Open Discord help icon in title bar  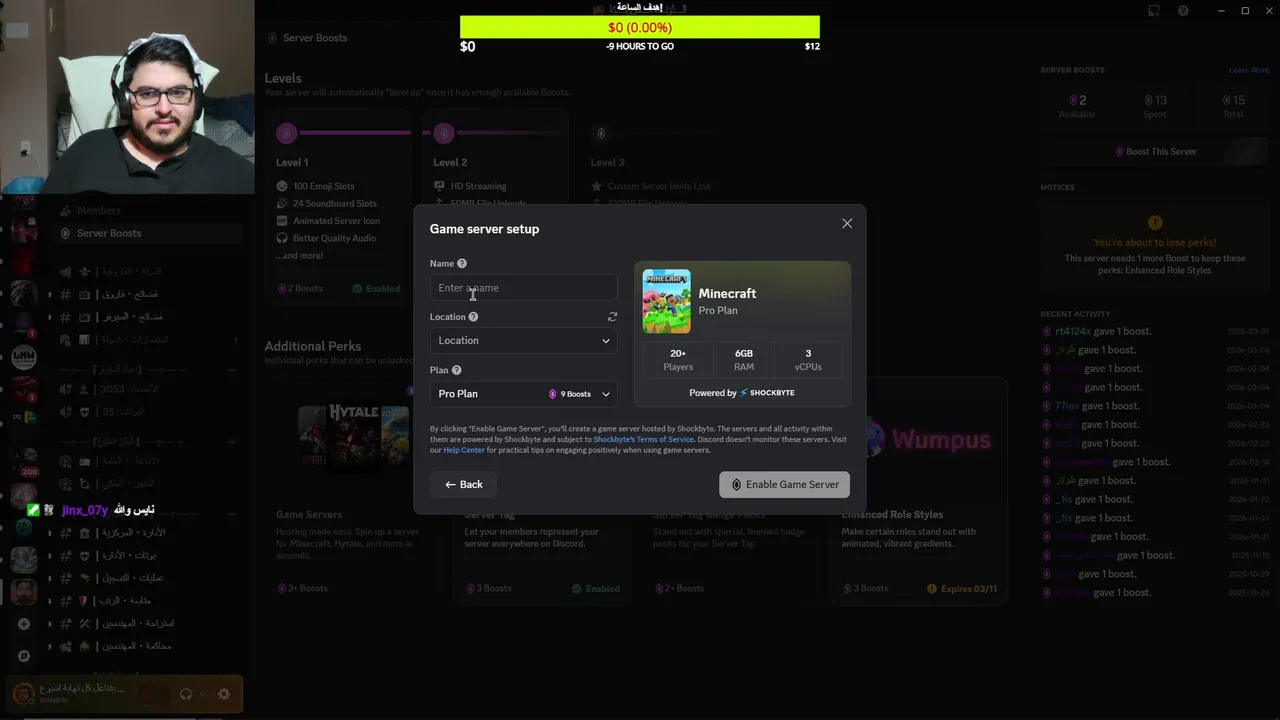click(1184, 11)
